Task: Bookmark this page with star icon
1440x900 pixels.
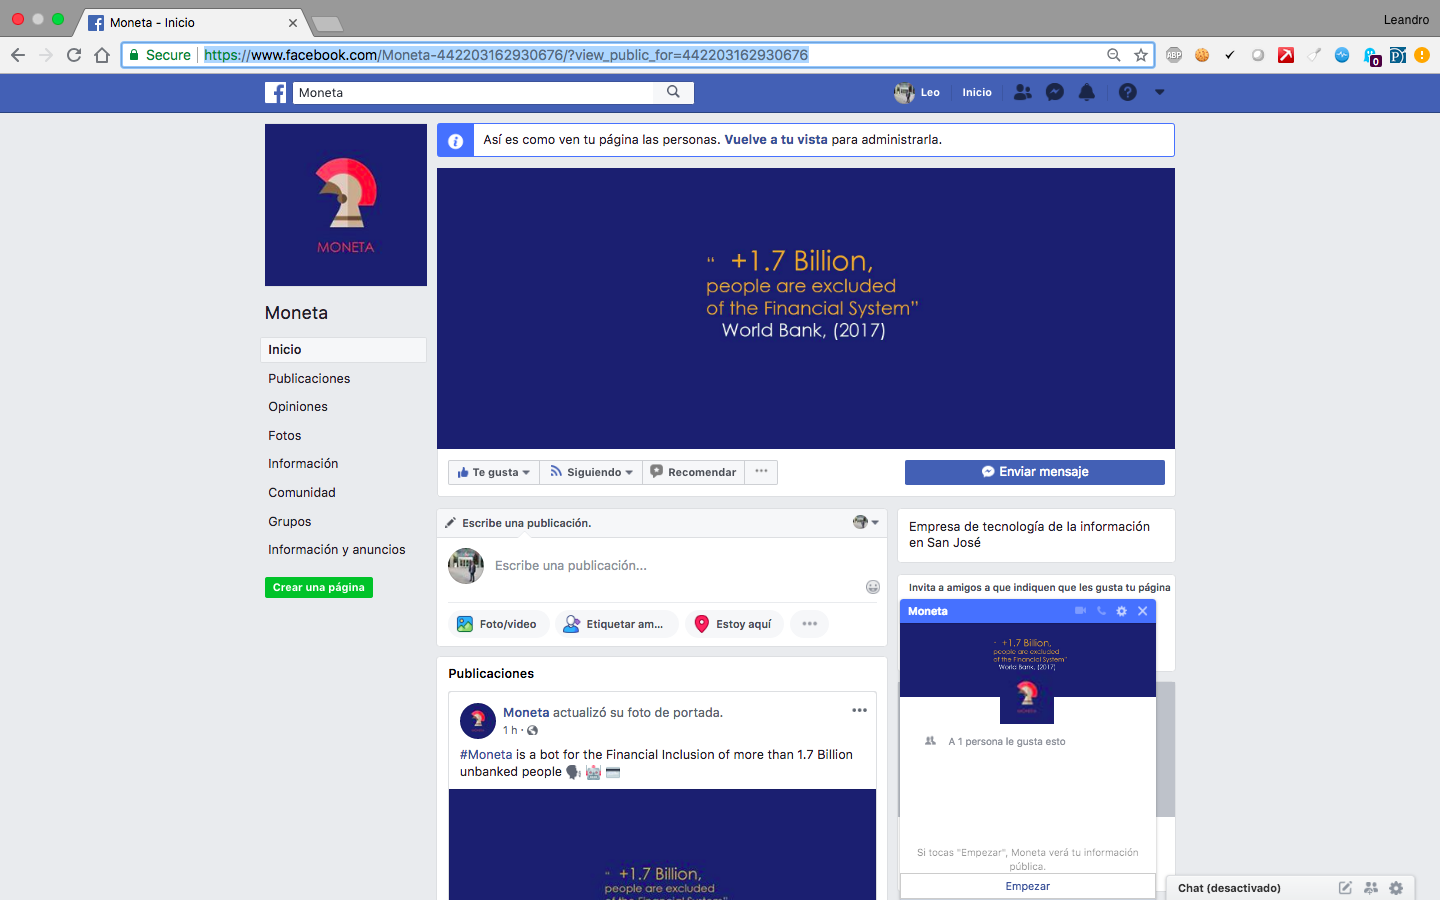Action: point(1141,55)
